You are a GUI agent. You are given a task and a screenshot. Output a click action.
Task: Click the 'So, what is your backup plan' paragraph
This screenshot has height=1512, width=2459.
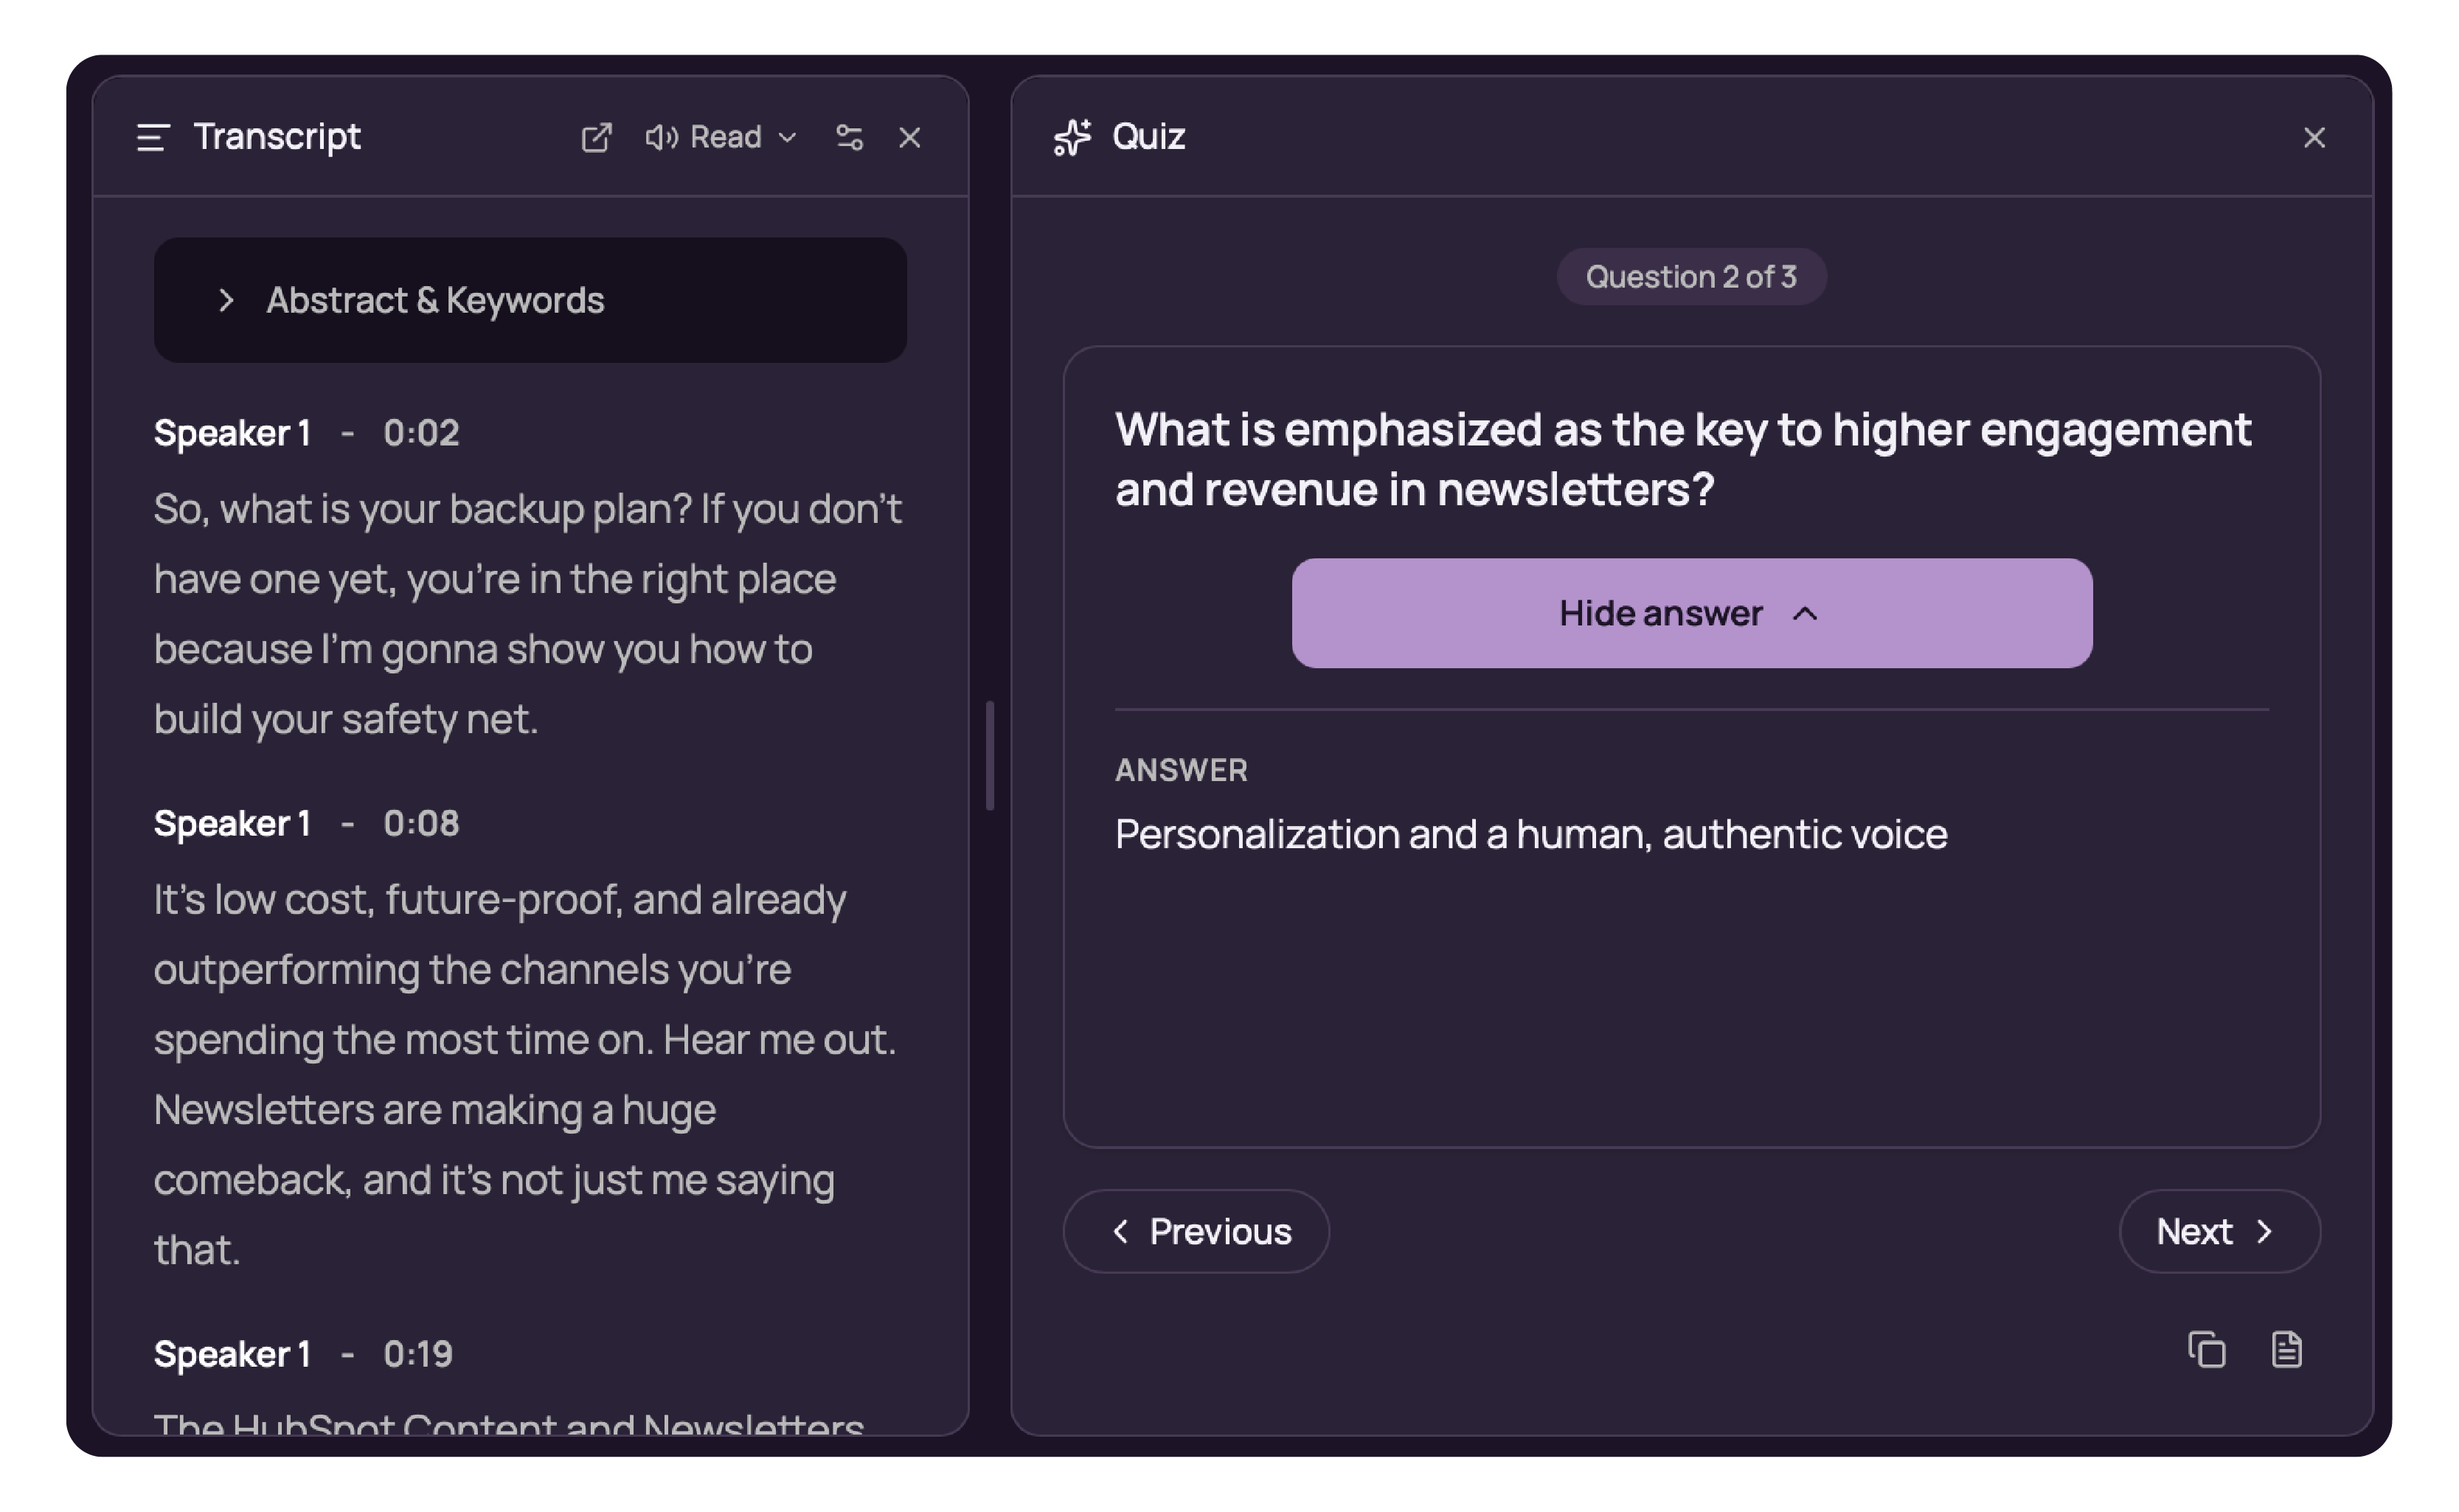(x=528, y=614)
